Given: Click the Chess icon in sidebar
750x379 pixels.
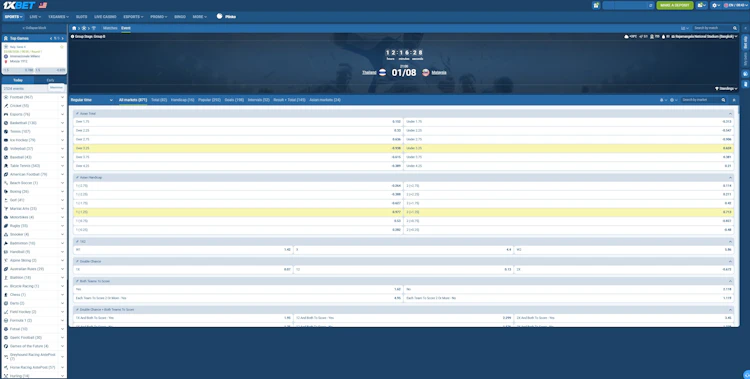Looking at the screenshot, I should tap(6, 295).
